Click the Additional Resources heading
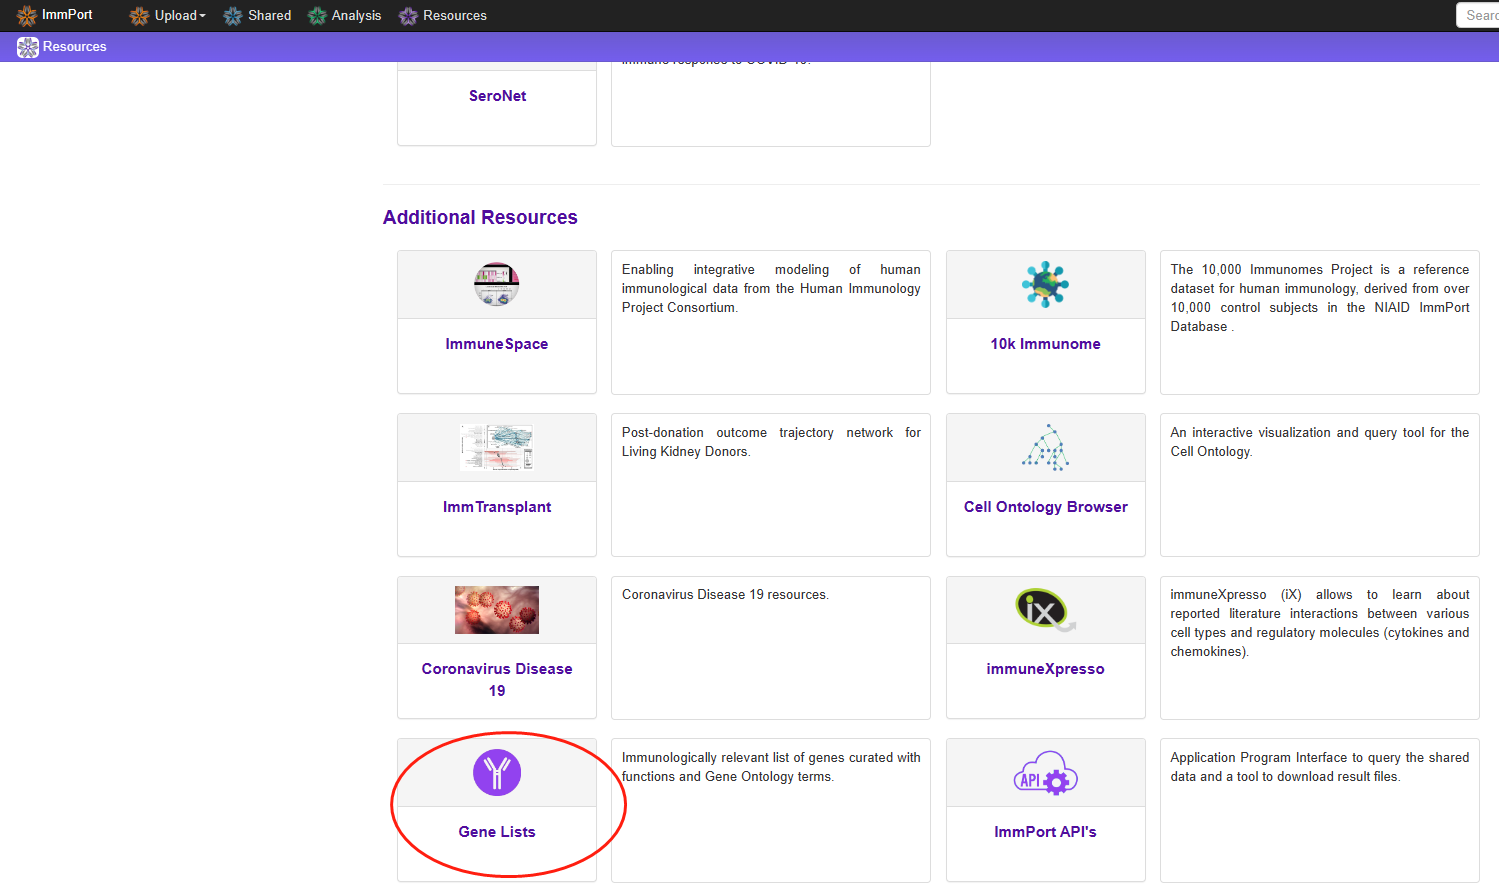The width and height of the screenshot is (1499, 886). tap(480, 217)
